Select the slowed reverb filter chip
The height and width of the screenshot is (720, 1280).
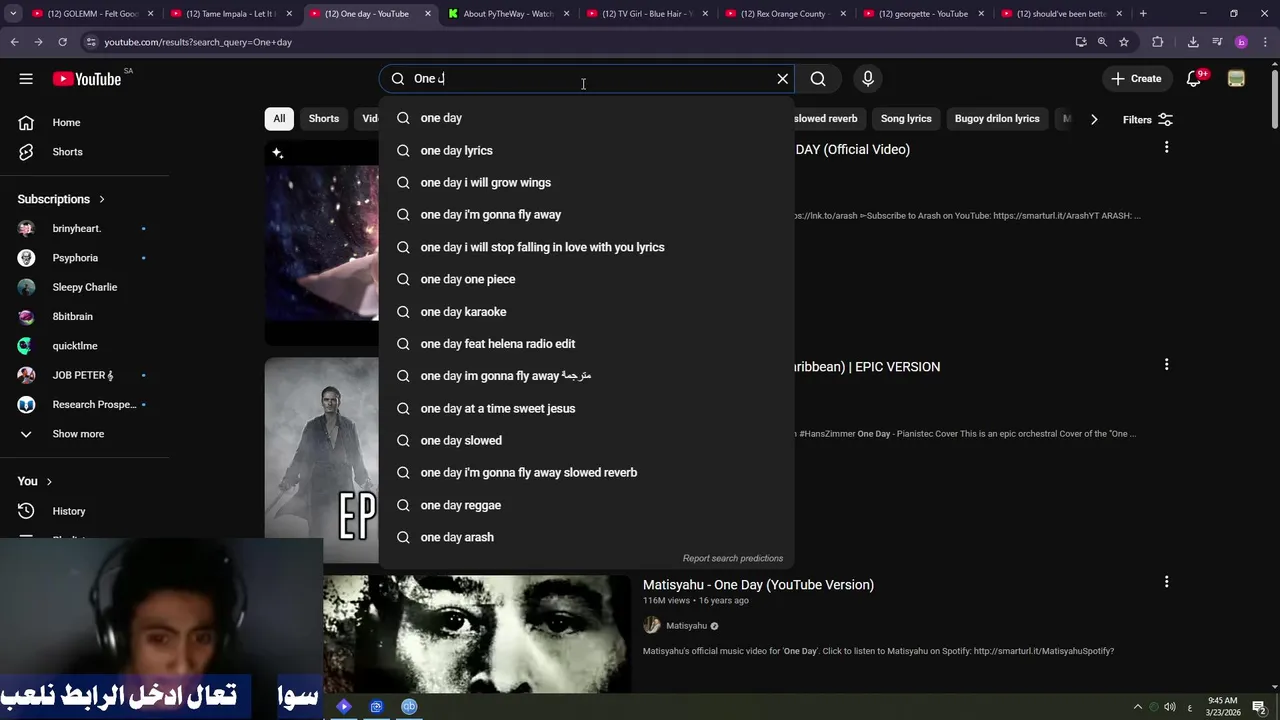tap(825, 118)
